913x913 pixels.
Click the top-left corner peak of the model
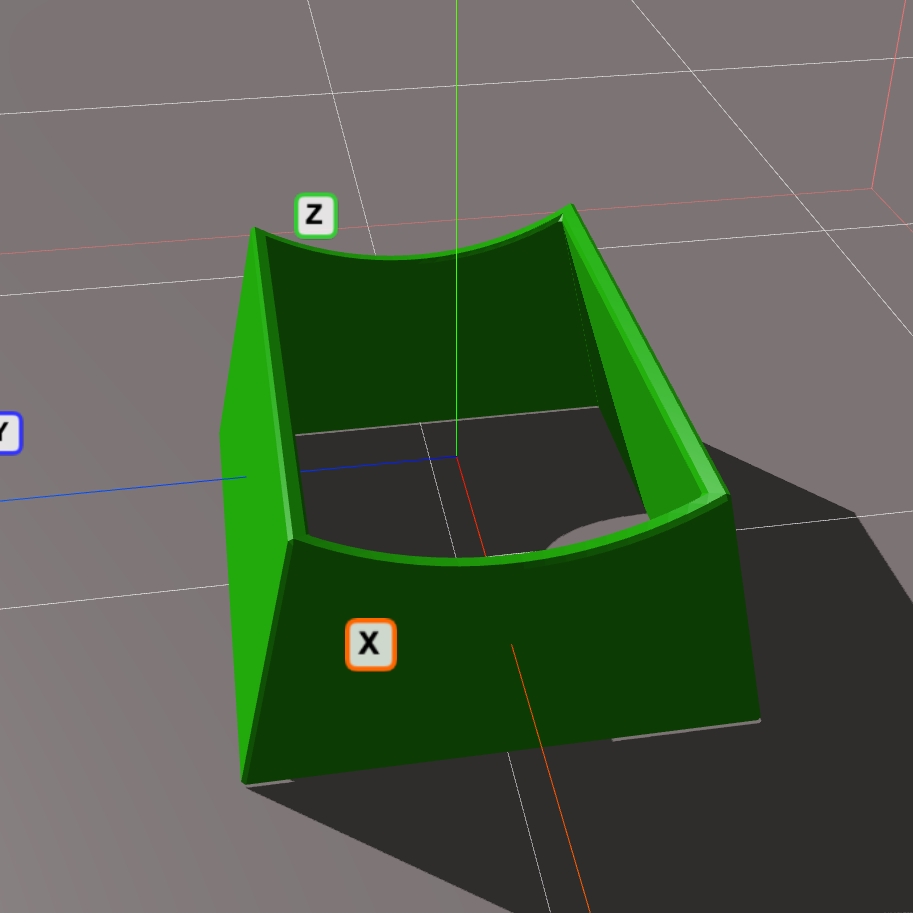254,230
